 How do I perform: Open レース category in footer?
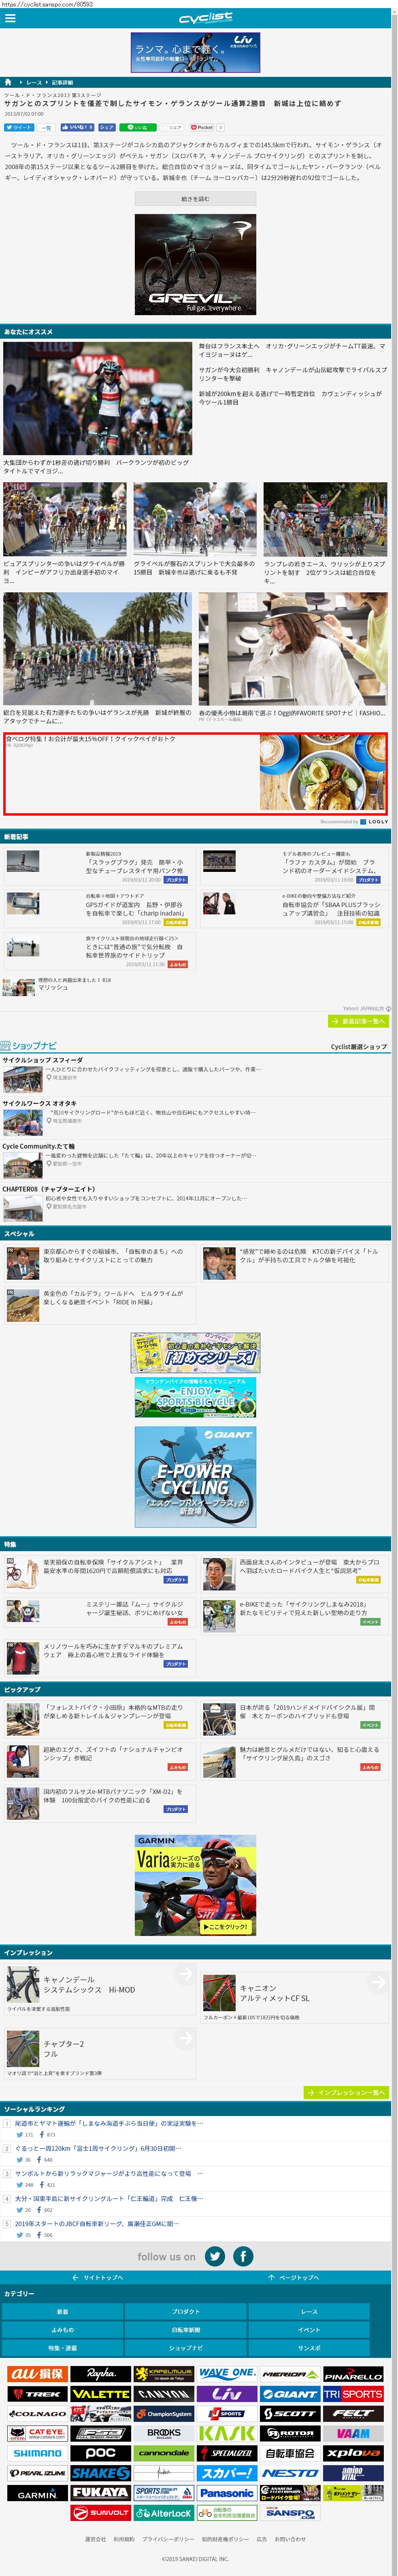click(308, 2311)
